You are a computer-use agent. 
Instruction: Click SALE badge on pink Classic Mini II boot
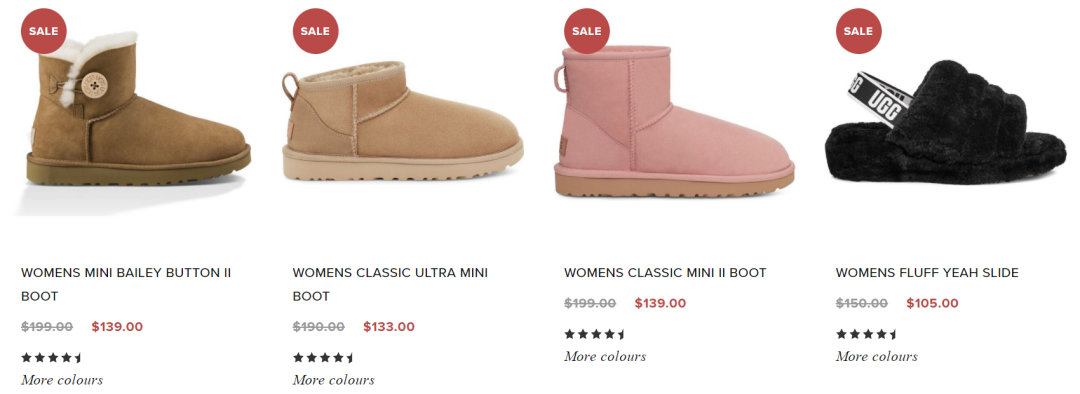tap(587, 31)
